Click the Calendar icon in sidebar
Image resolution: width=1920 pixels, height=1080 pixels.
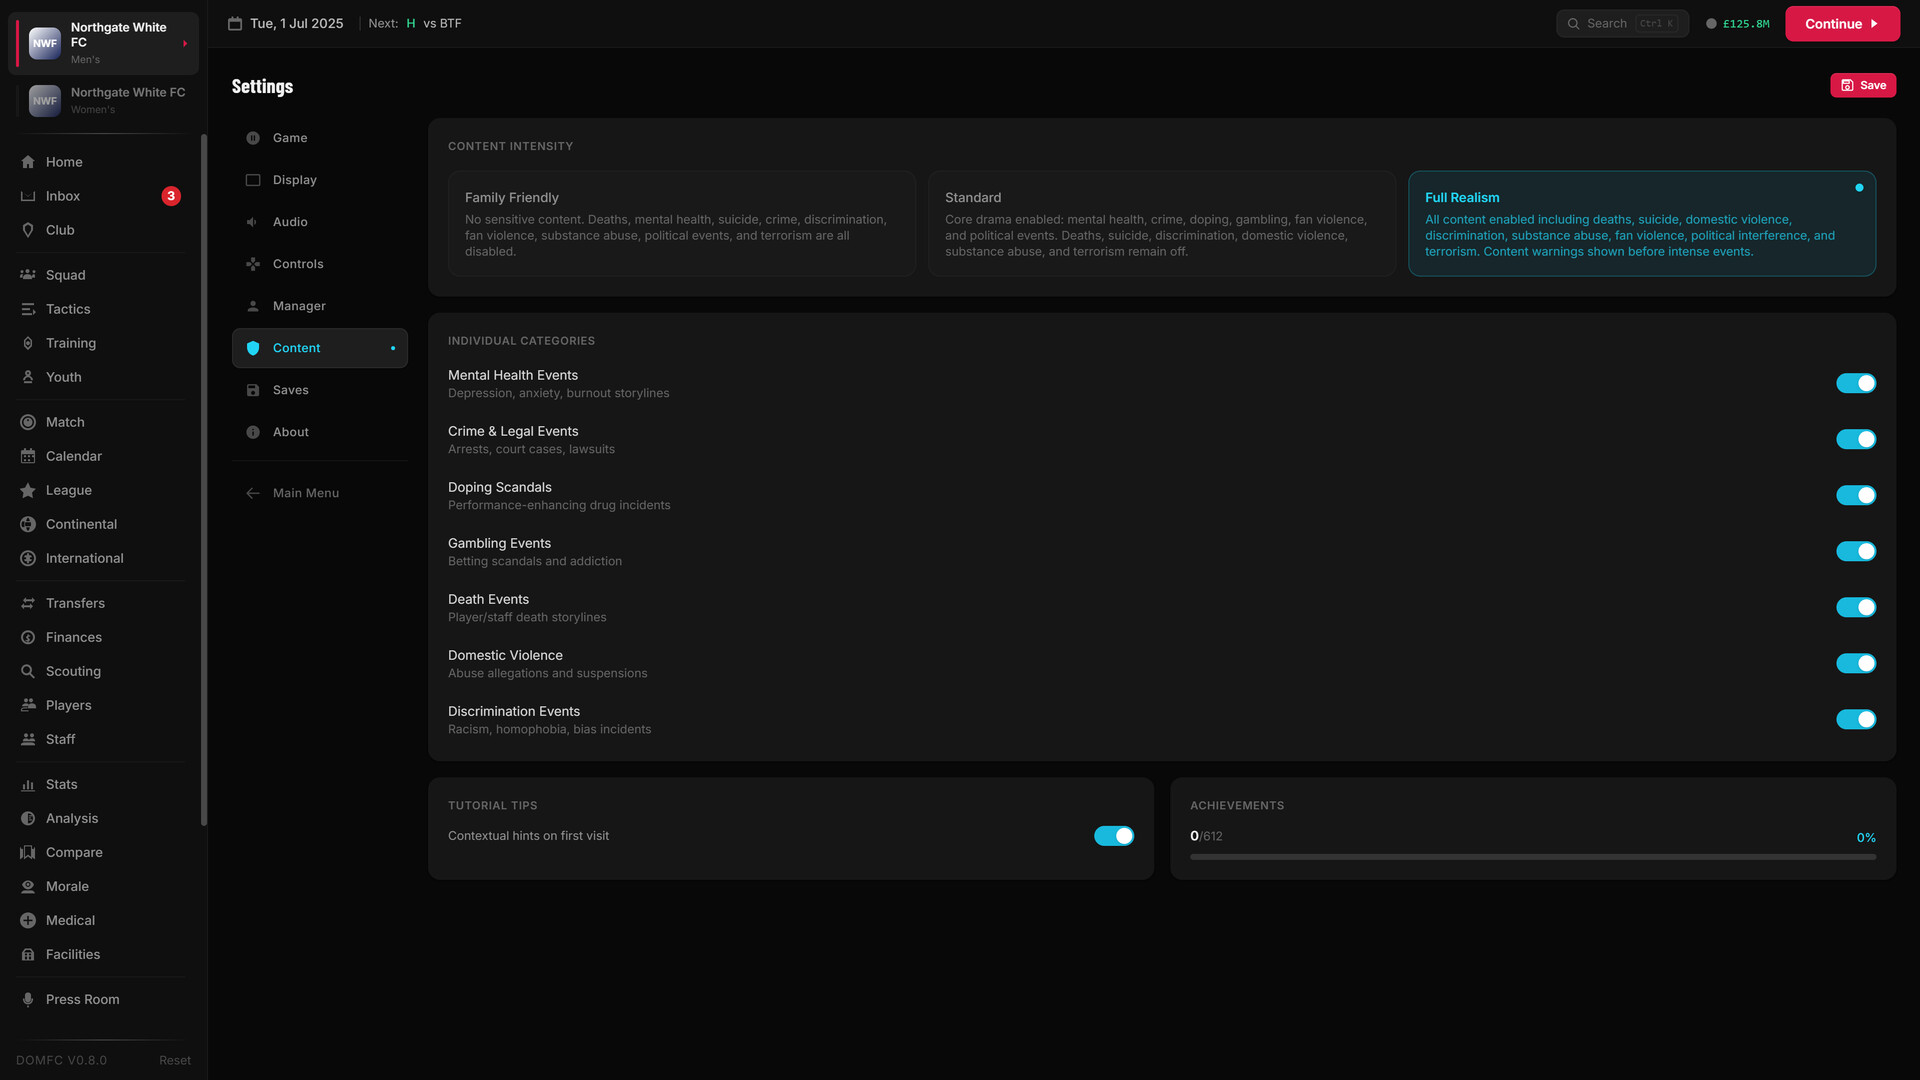point(29,456)
